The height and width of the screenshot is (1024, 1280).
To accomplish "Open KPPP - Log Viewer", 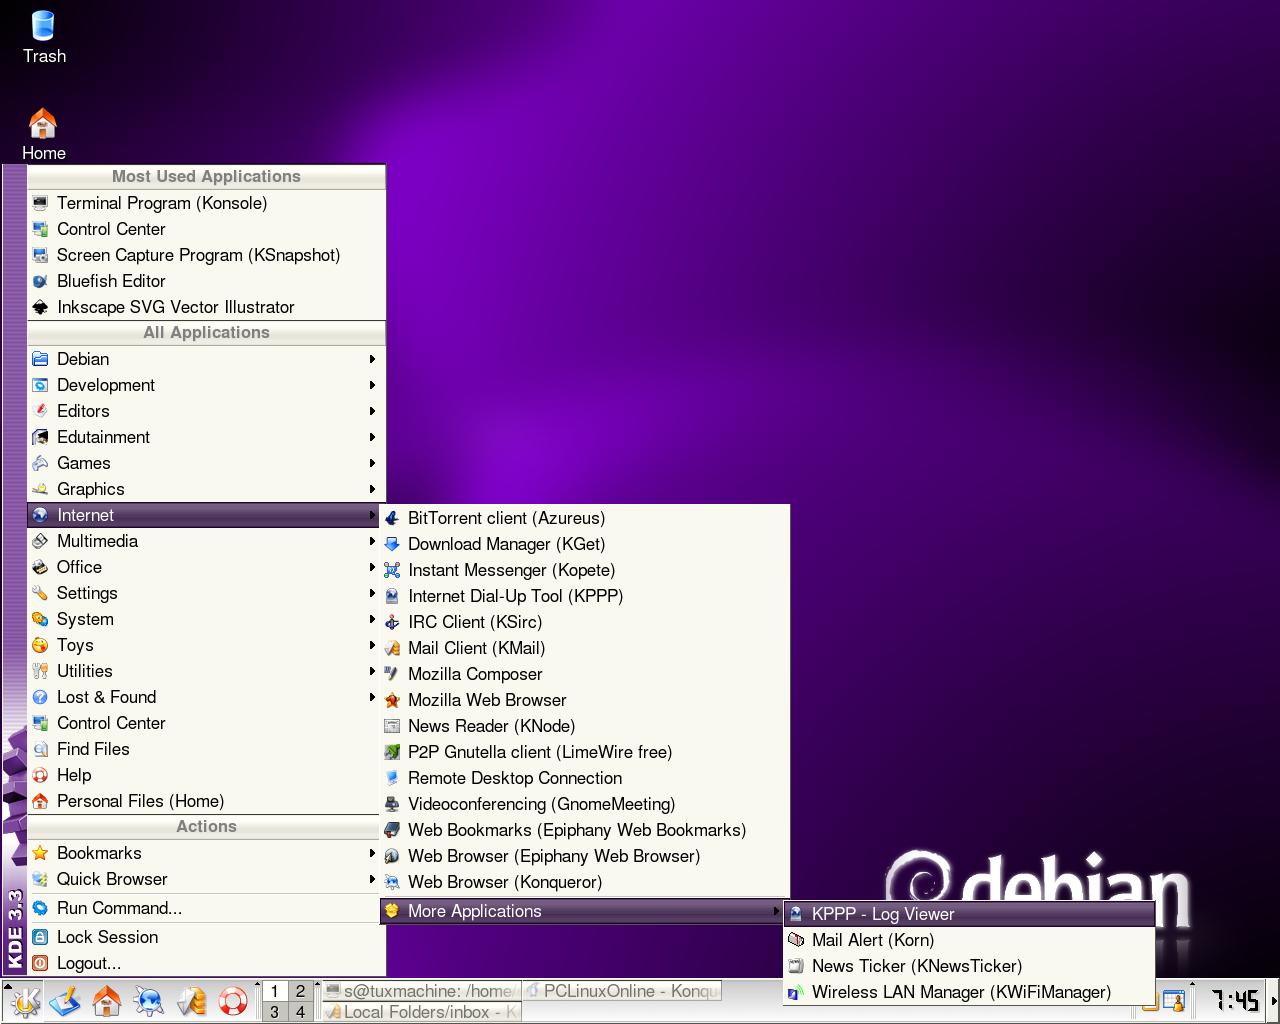I will [x=969, y=914].
